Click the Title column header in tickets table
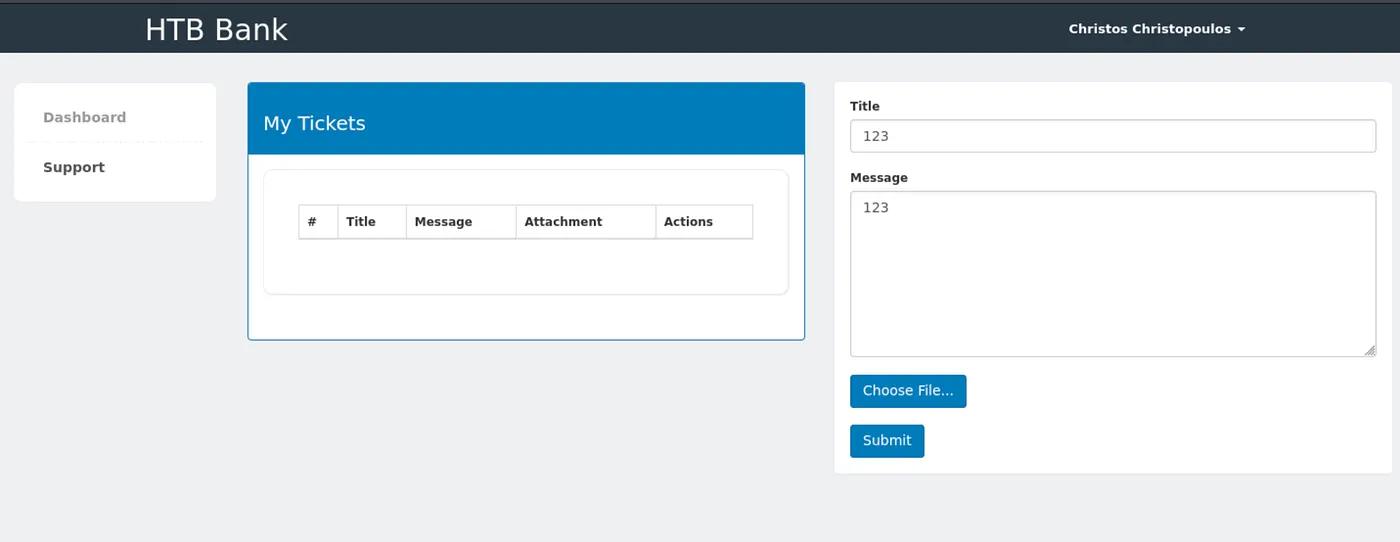Viewport: 1400px width, 542px height. pos(361,222)
